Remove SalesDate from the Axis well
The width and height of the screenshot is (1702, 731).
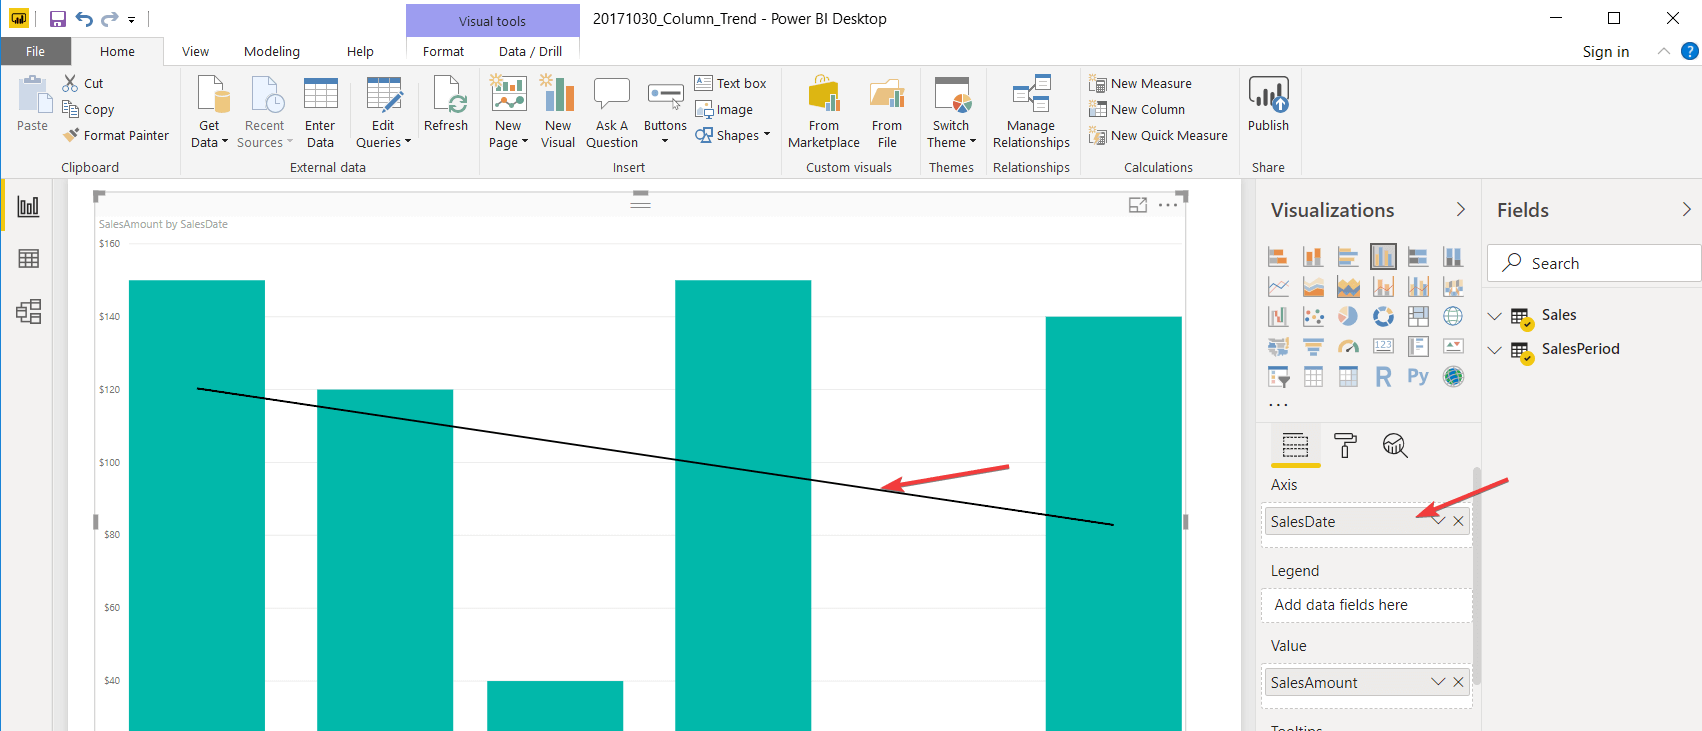coord(1459,521)
